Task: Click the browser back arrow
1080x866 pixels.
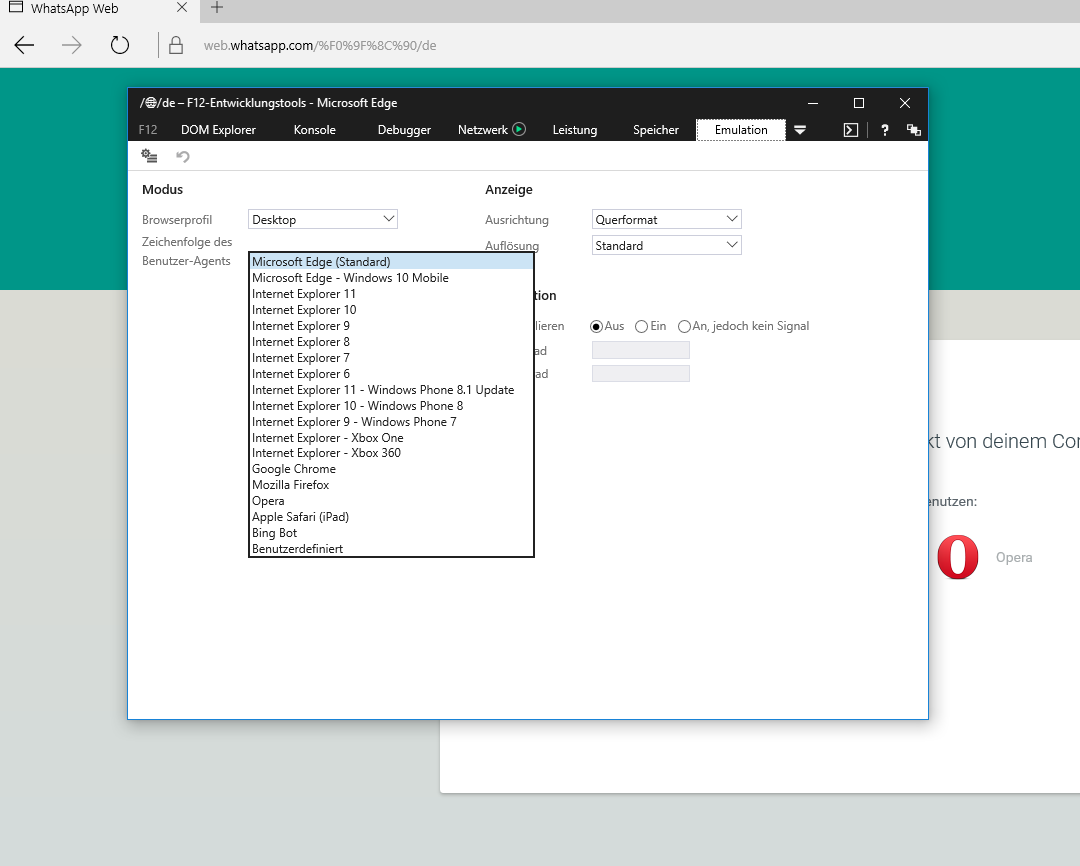Action: coord(24,45)
